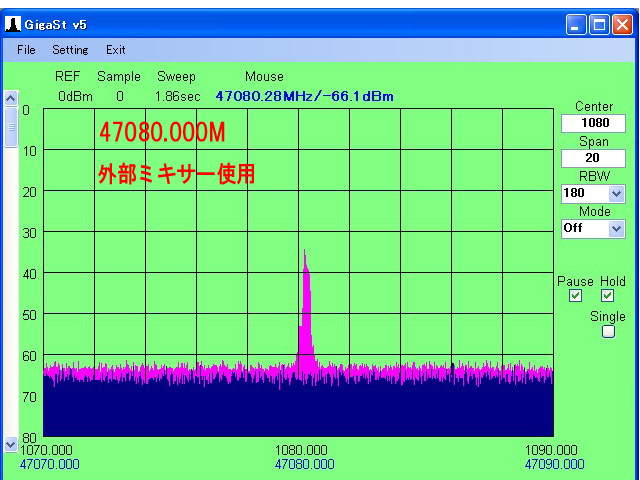The image size is (640, 480).
Task: Open the RBW dropdown showing 180
Action: click(x=616, y=193)
